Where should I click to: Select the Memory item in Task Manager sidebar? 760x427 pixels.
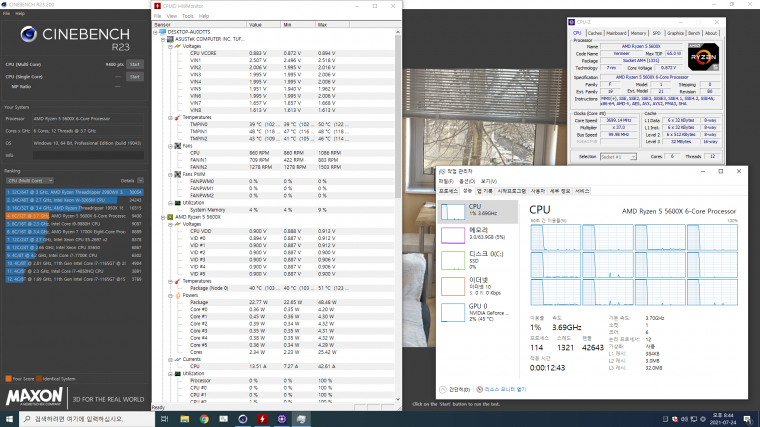(478, 235)
